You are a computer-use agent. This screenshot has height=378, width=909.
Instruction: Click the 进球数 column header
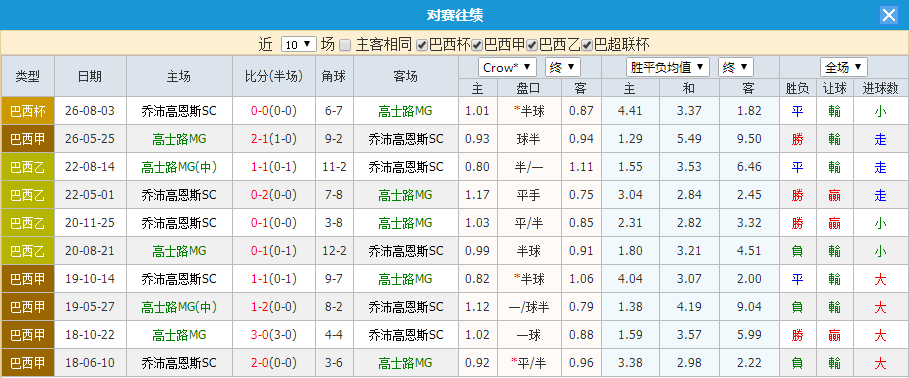880,88
